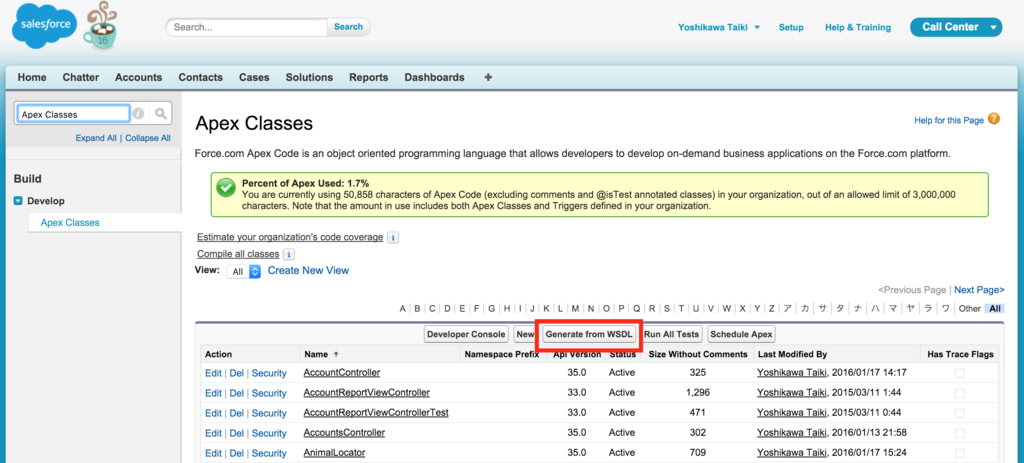Sort by Last Modified By column

(792, 355)
